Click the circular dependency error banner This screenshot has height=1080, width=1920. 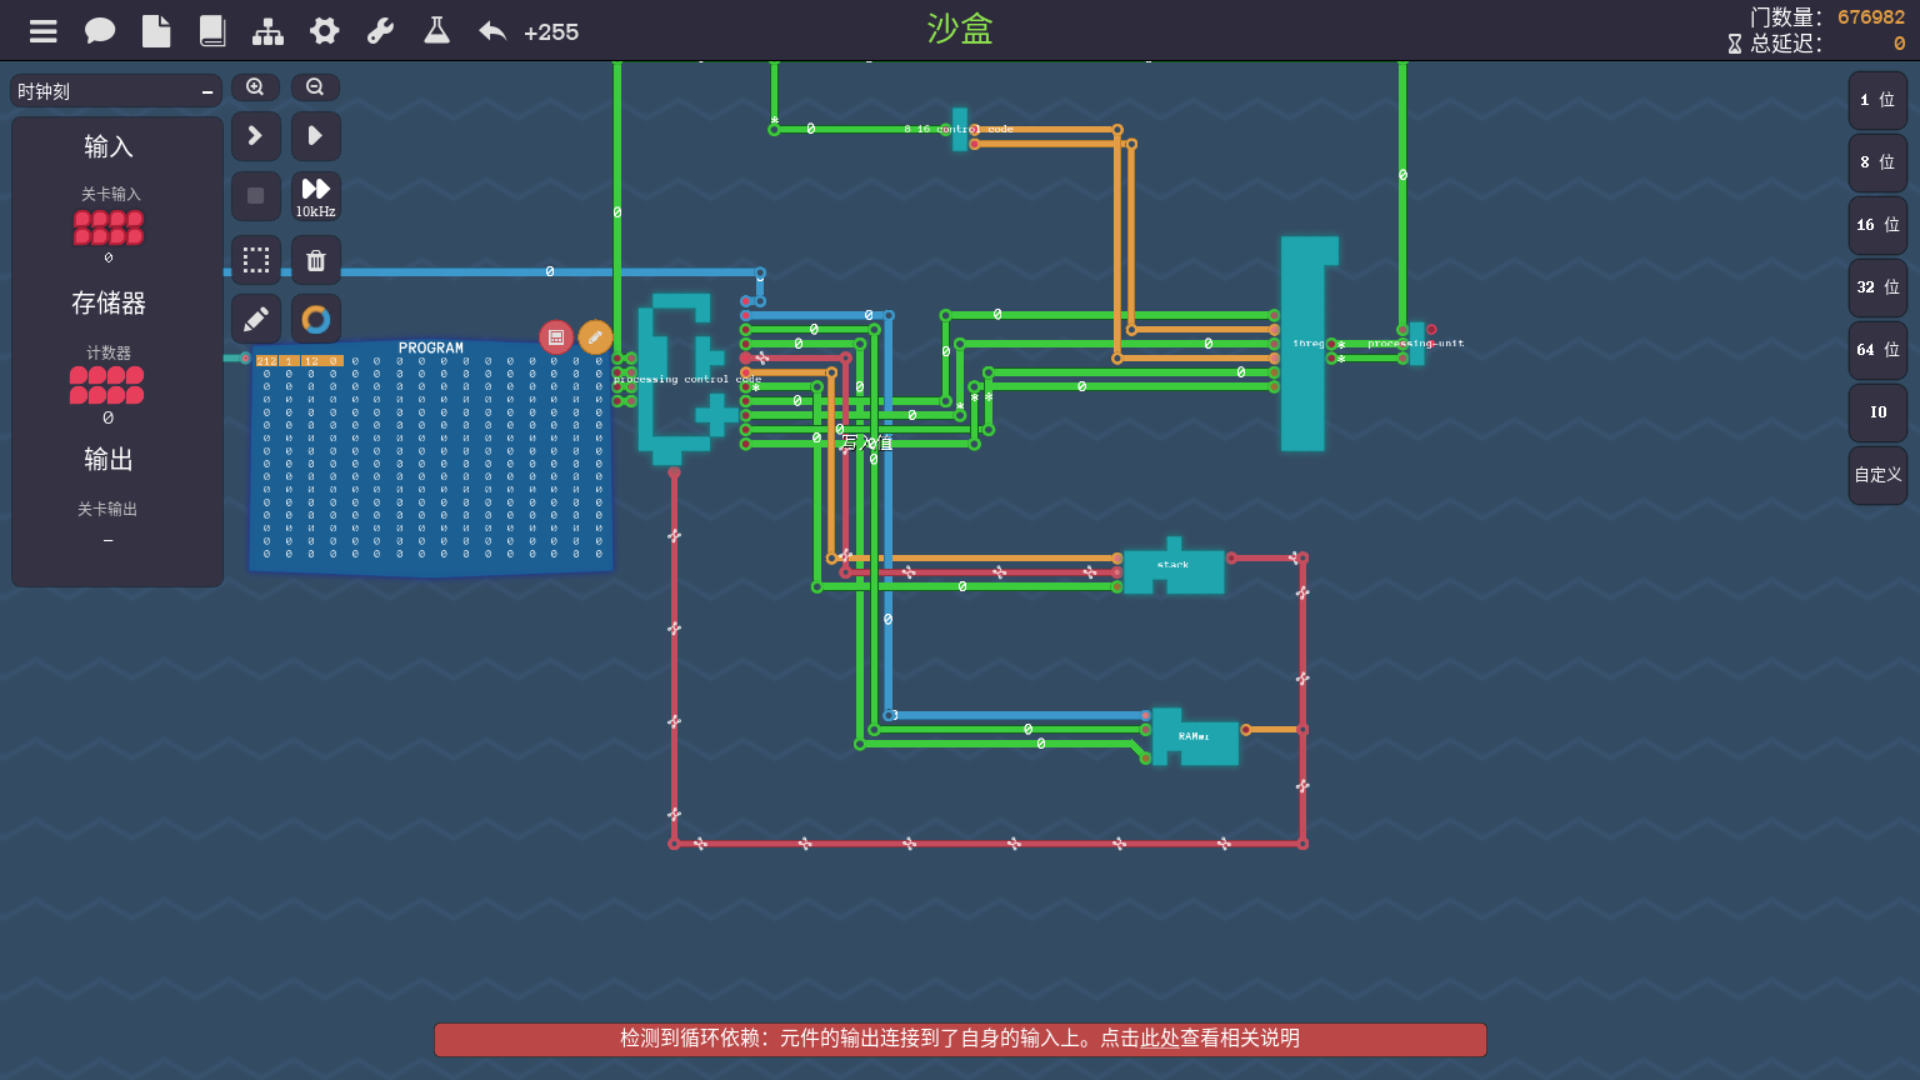960,1039
